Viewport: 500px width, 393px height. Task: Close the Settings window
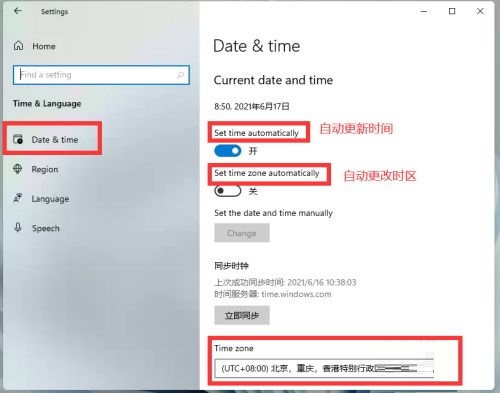pyautogui.click(x=480, y=11)
